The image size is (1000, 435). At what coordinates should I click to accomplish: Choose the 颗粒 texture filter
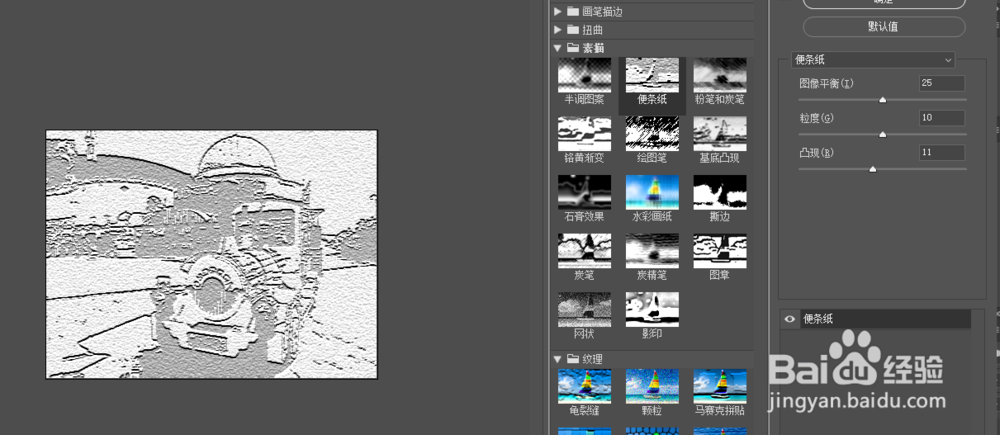[652, 387]
